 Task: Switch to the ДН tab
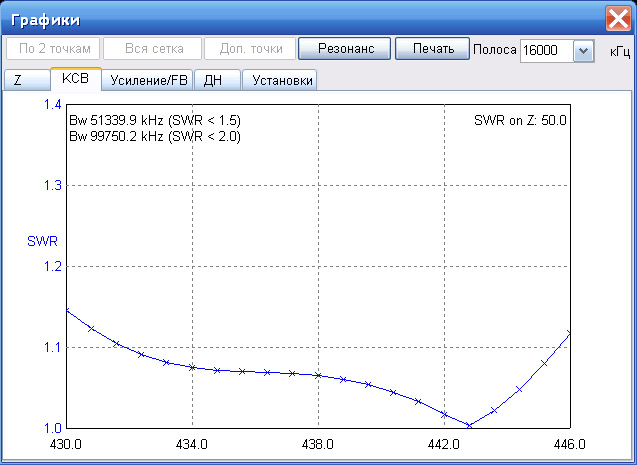(213, 81)
